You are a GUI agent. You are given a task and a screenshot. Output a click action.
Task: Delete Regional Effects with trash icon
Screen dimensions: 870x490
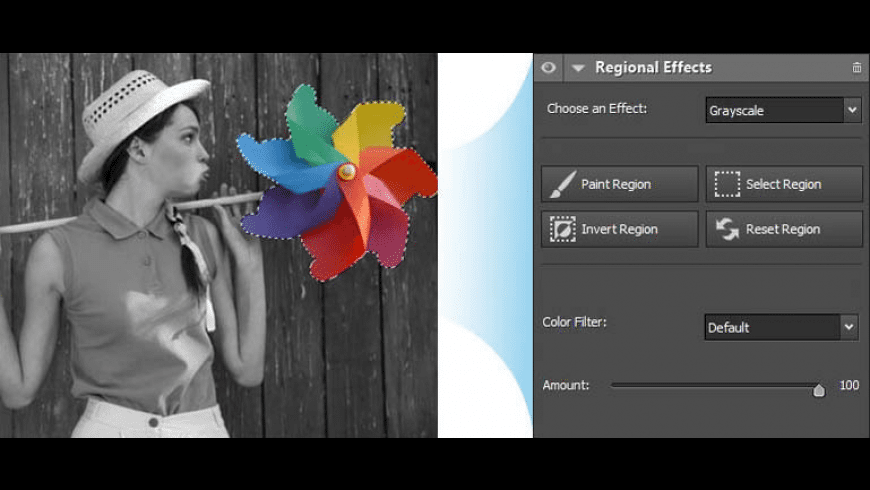coord(857,68)
